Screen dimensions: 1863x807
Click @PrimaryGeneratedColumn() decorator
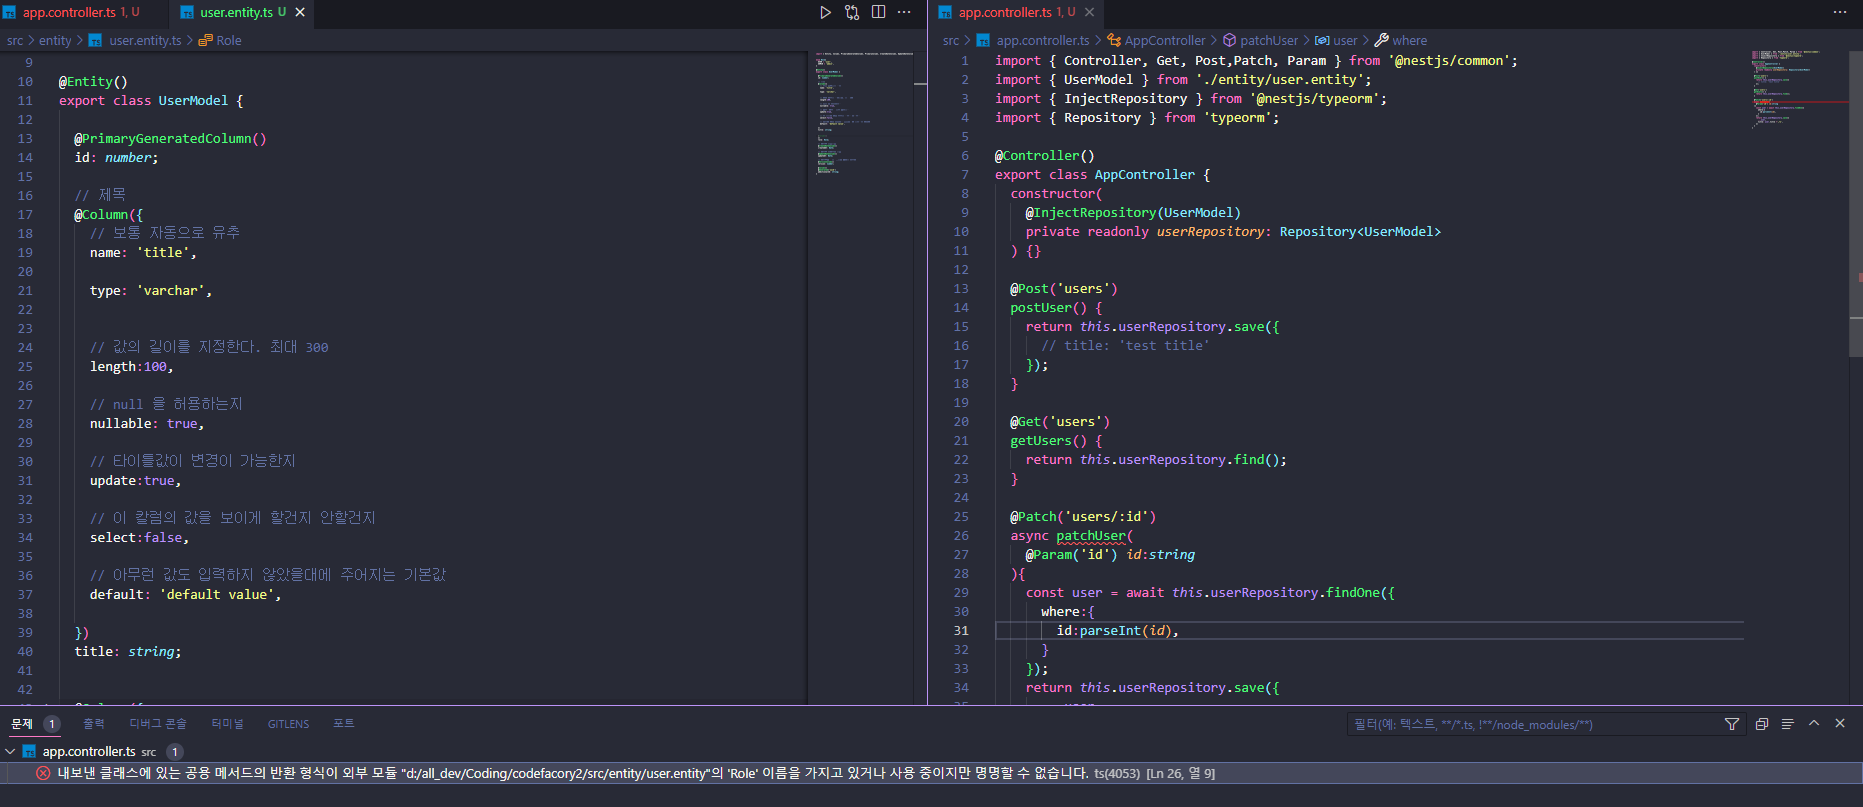click(170, 139)
